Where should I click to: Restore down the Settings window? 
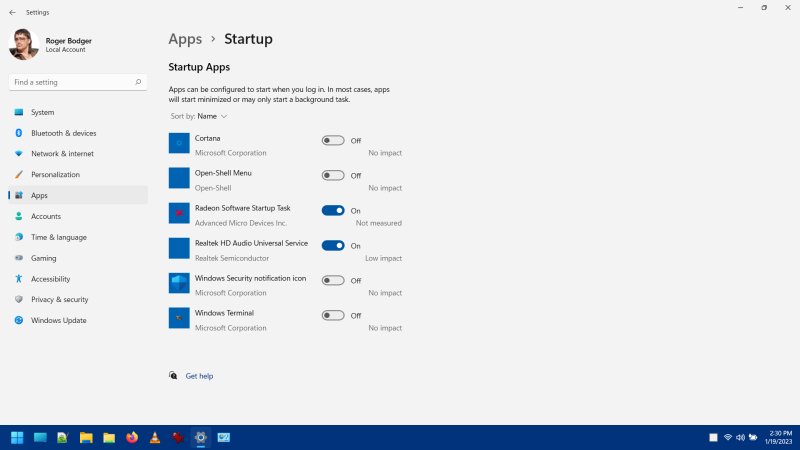(764, 8)
